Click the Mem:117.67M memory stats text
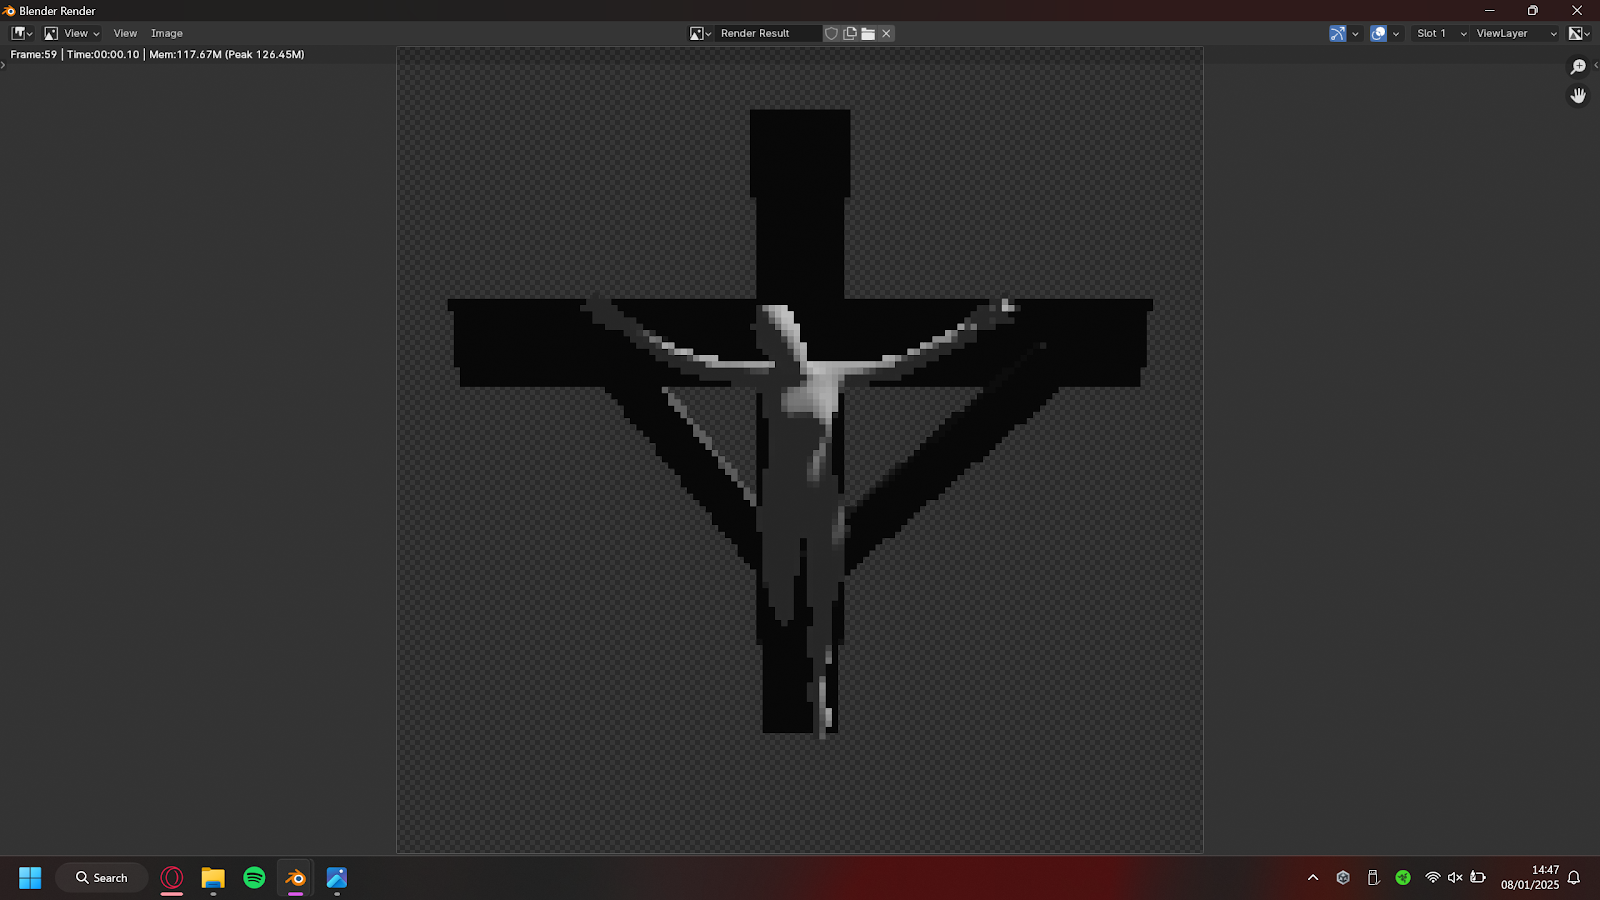Image resolution: width=1600 pixels, height=900 pixels. [x=227, y=55]
